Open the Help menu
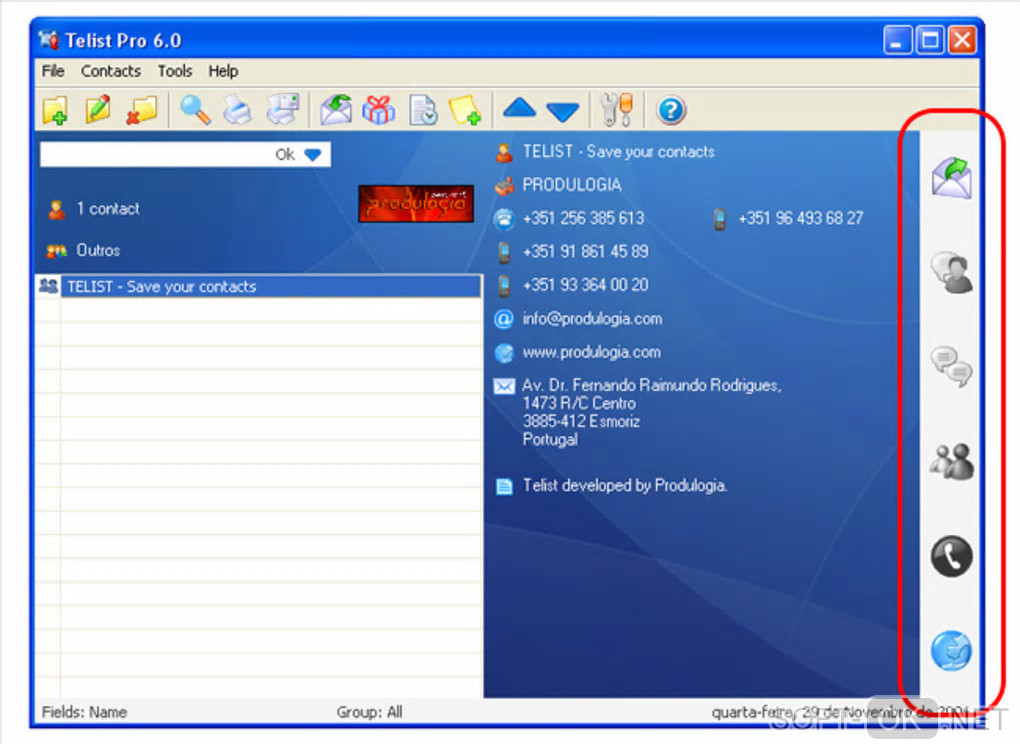This screenshot has width=1020, height=744. tap(223, 71)
